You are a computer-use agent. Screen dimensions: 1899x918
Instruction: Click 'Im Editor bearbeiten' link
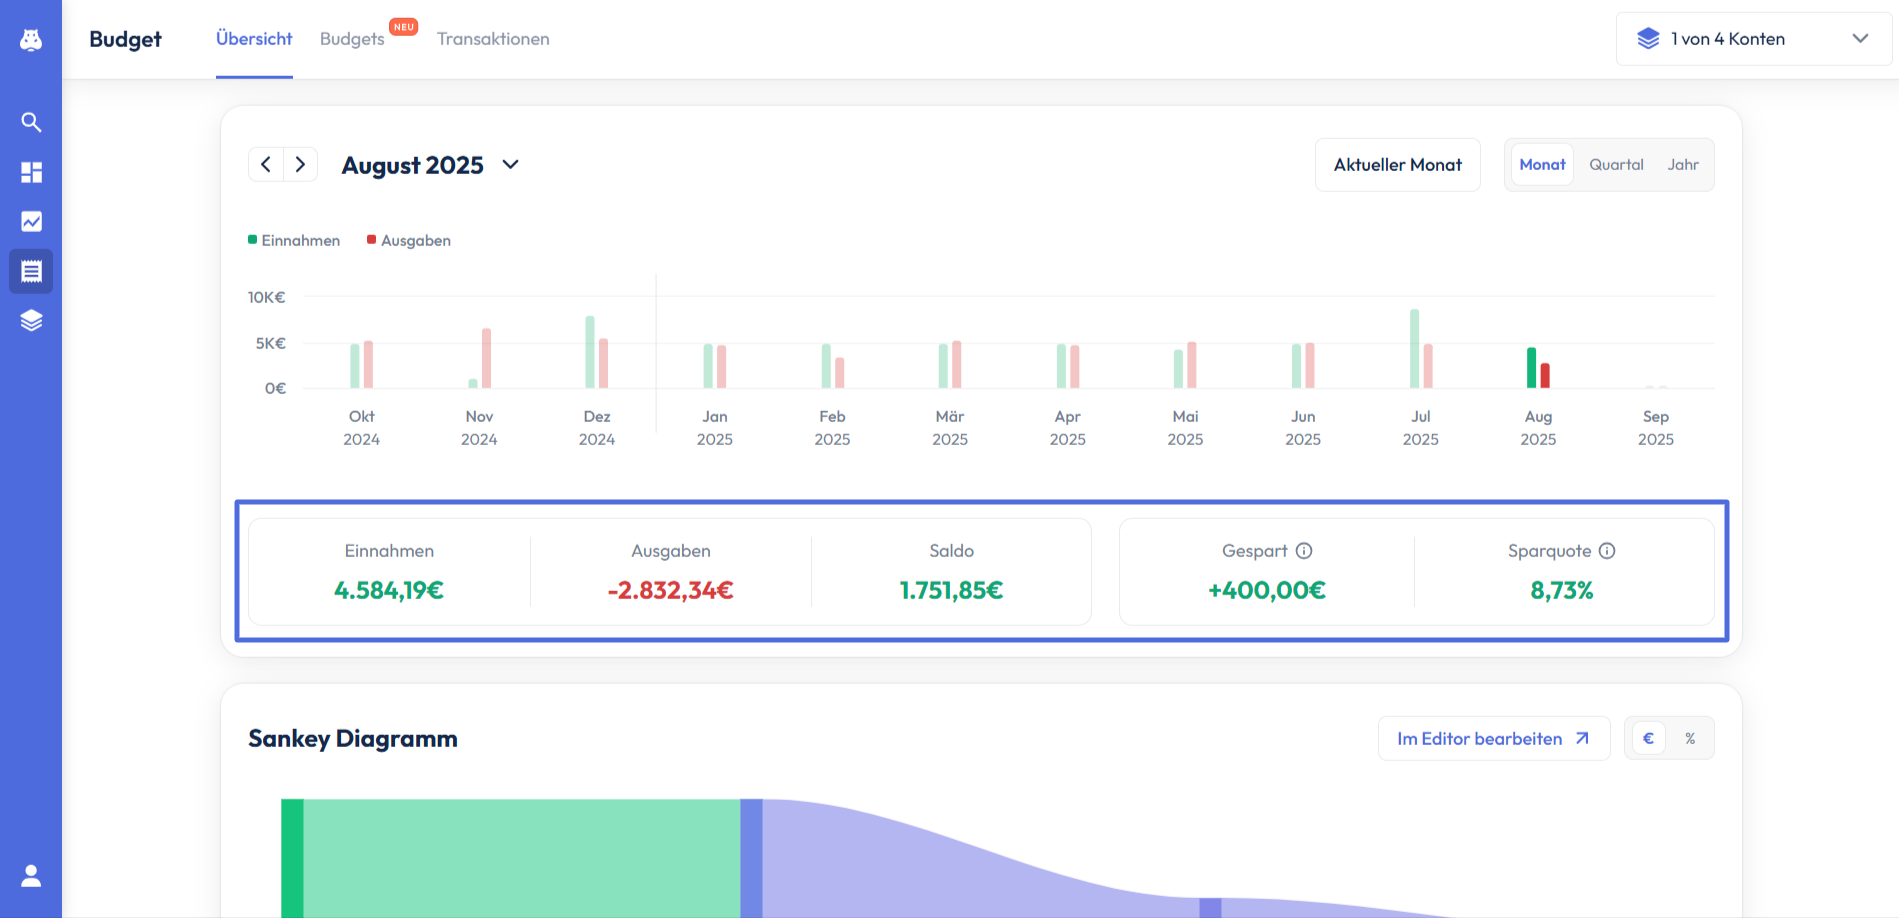[x=1493, y=739]
